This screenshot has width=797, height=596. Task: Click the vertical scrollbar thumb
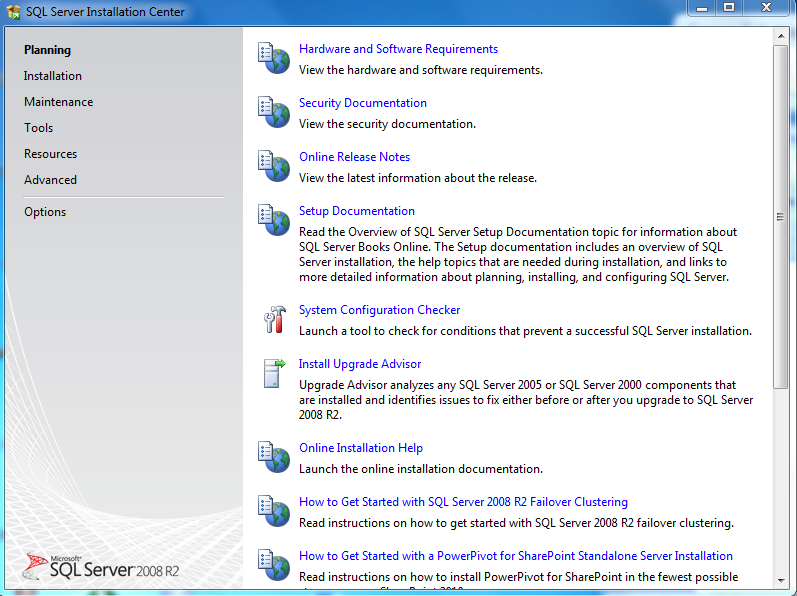[781, 217]
